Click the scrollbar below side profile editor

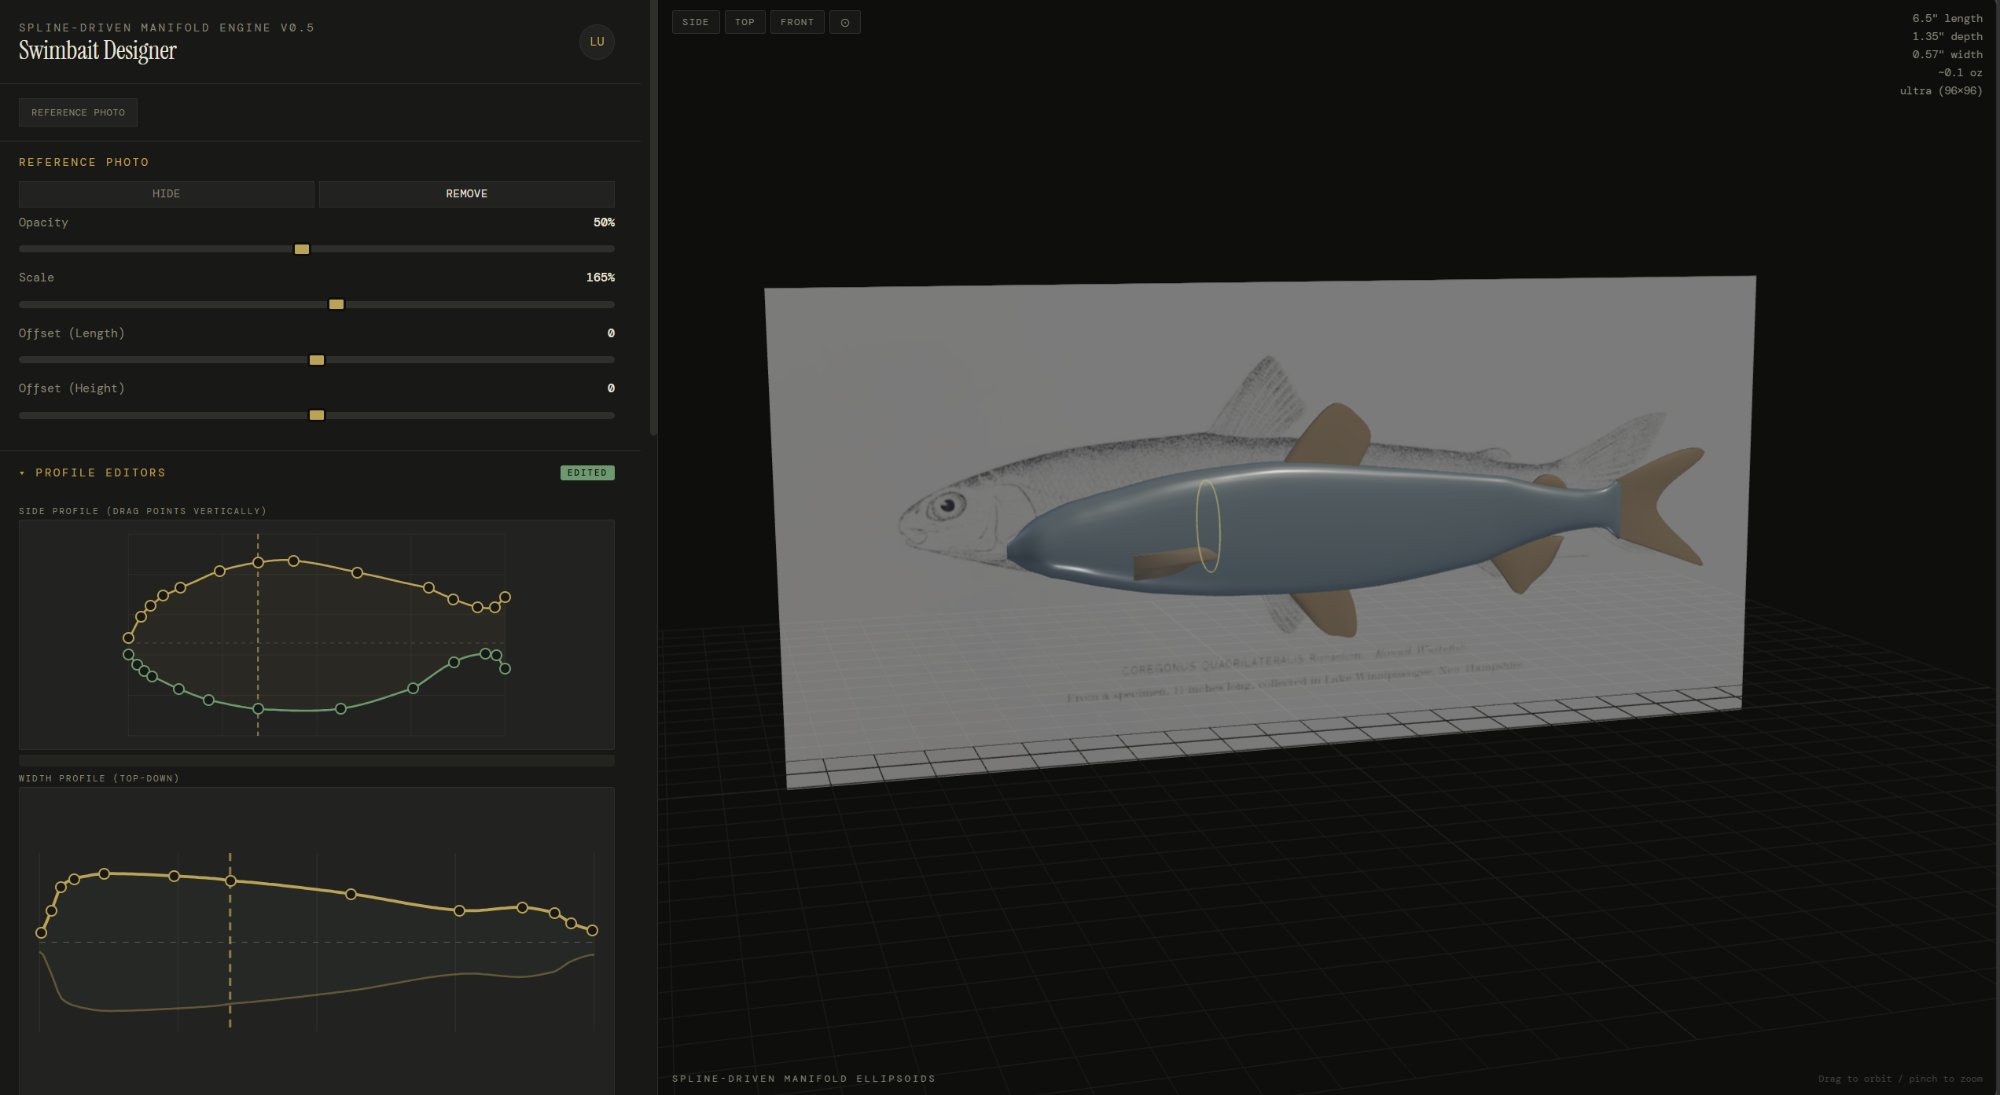tap(316, 761)
